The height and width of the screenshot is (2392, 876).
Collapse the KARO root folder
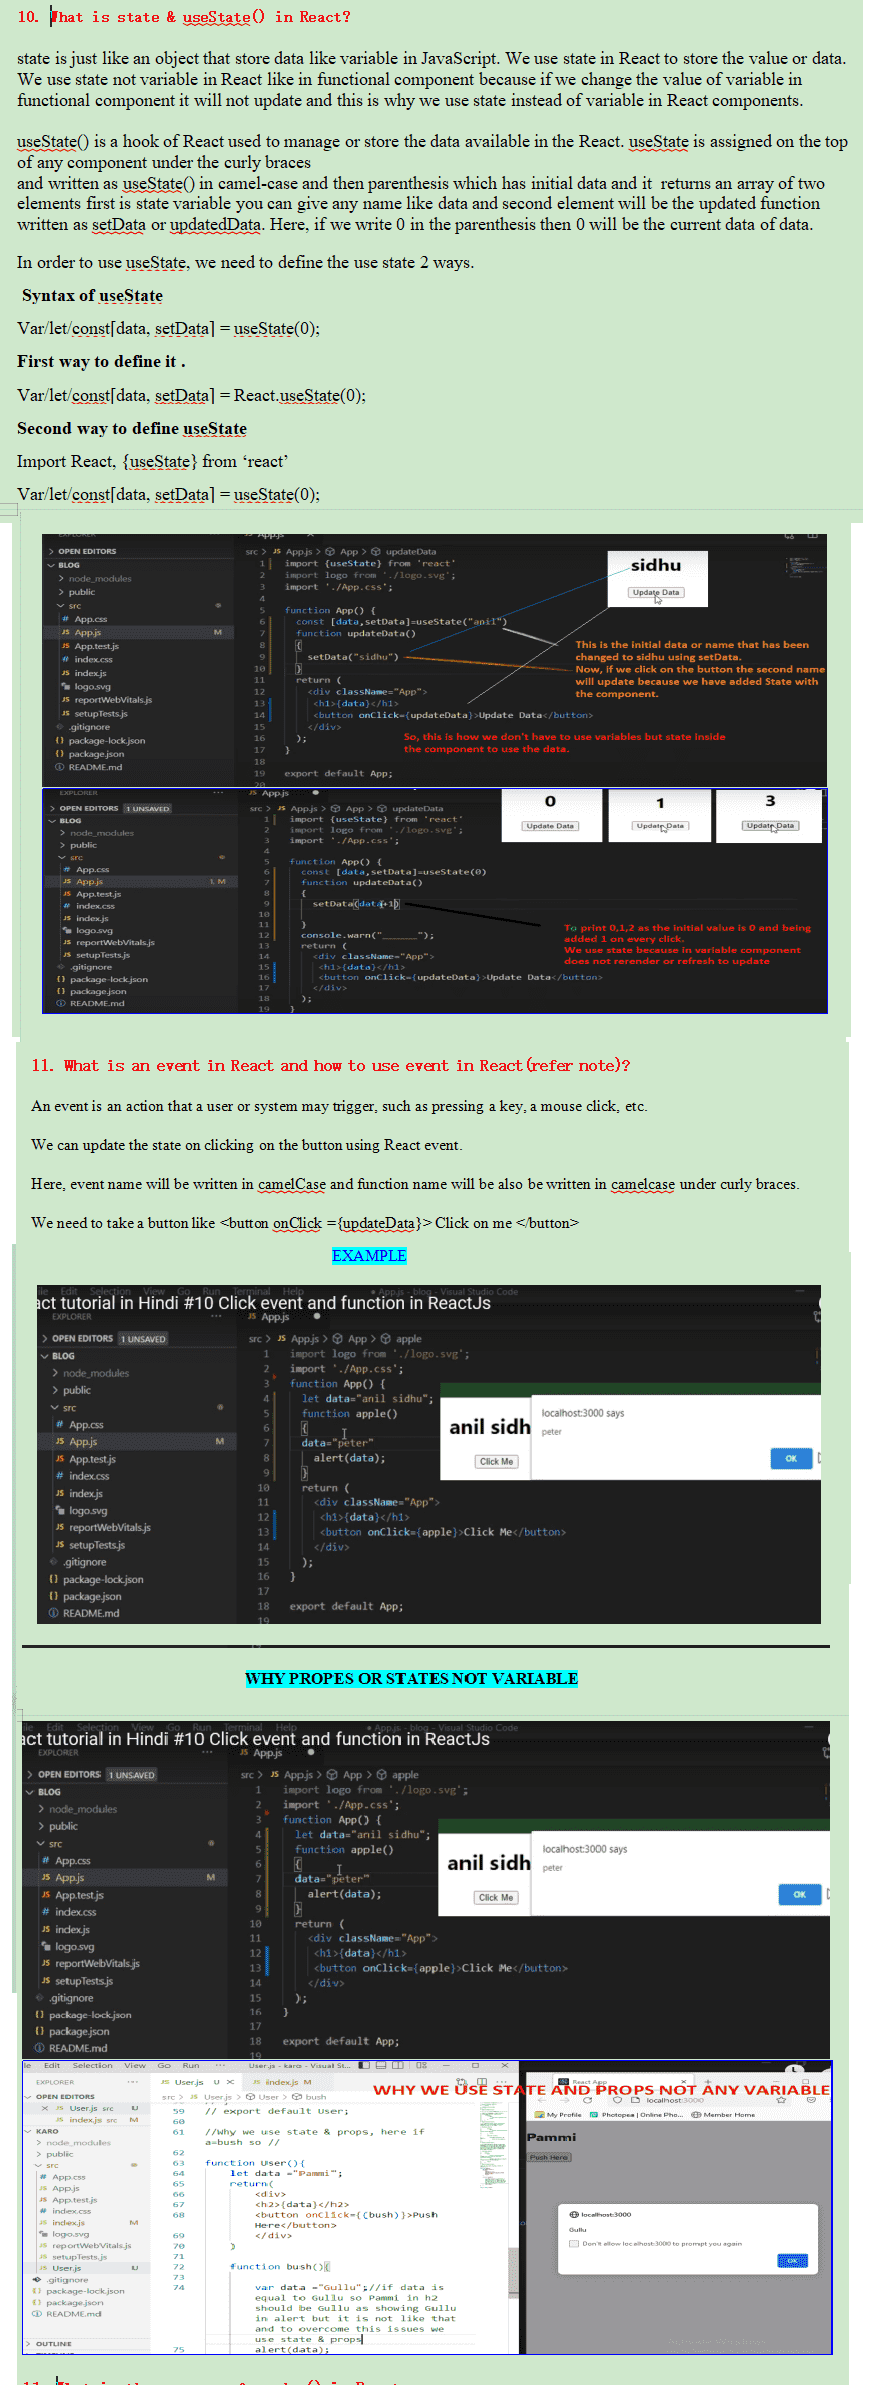[28, 2131]
